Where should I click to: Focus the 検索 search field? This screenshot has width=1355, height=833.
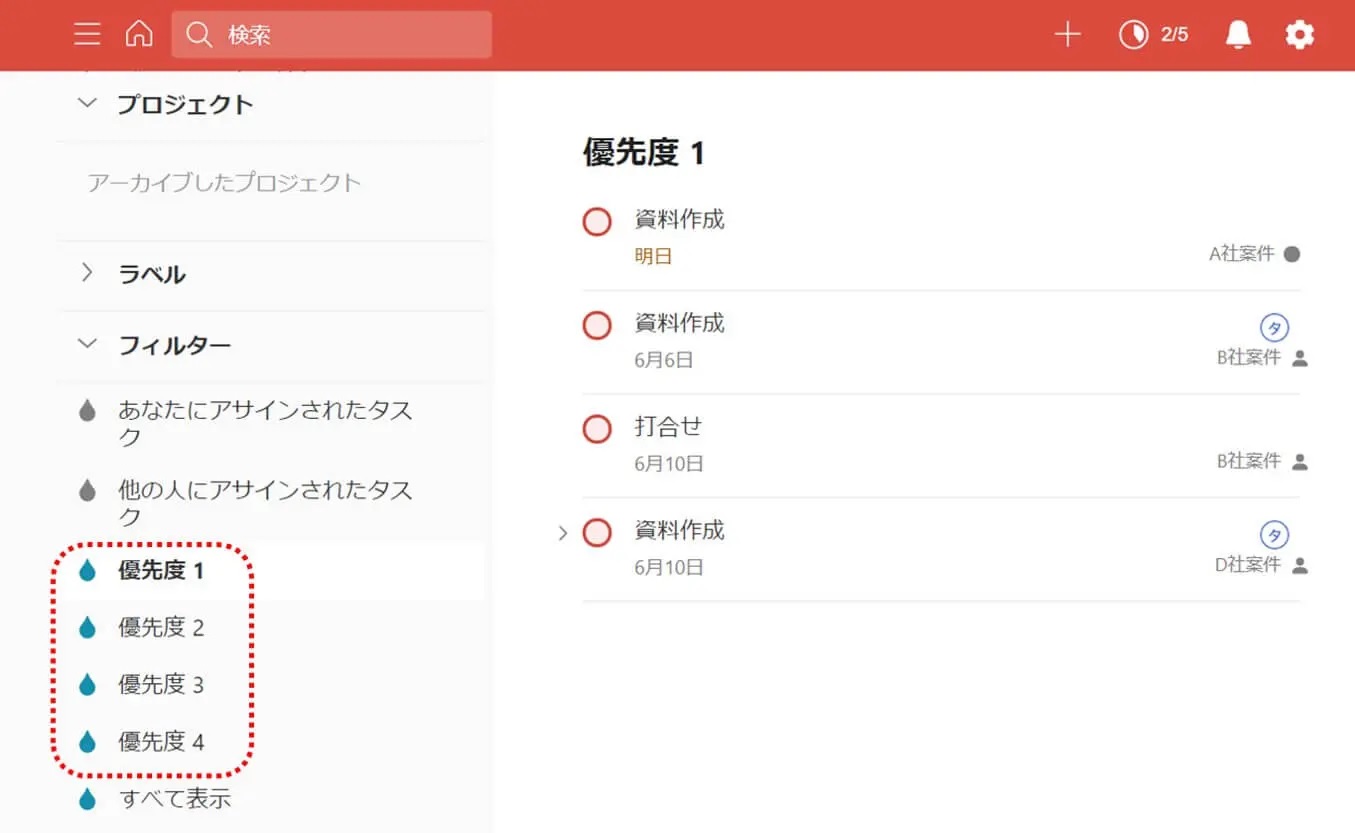point(331,35)
